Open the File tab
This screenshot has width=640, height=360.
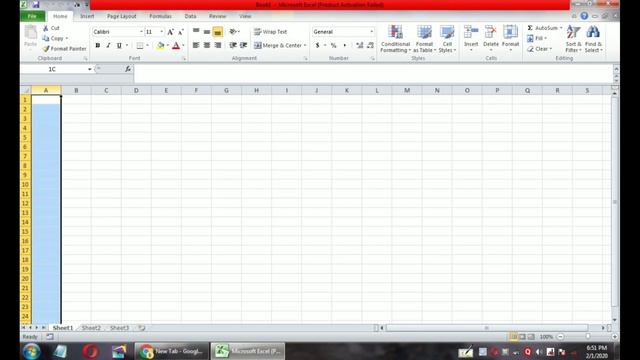(33, 16)
